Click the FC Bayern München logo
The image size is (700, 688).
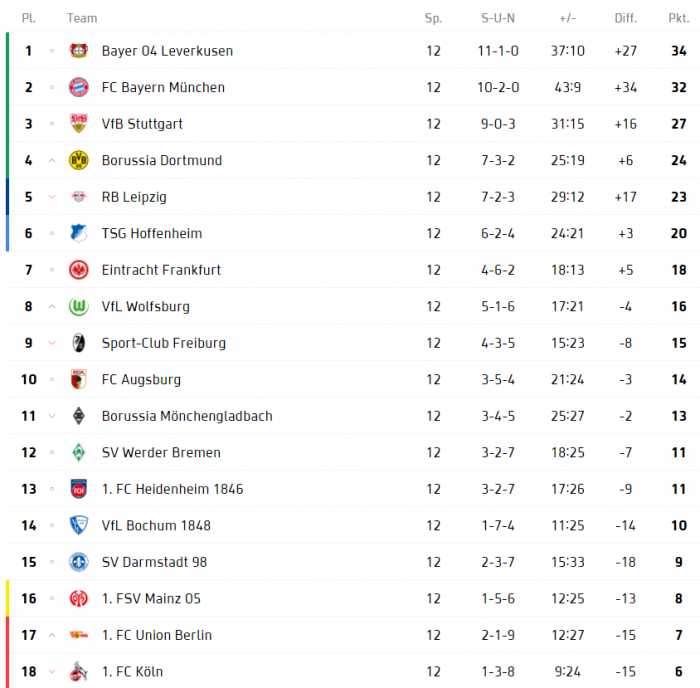79,87
